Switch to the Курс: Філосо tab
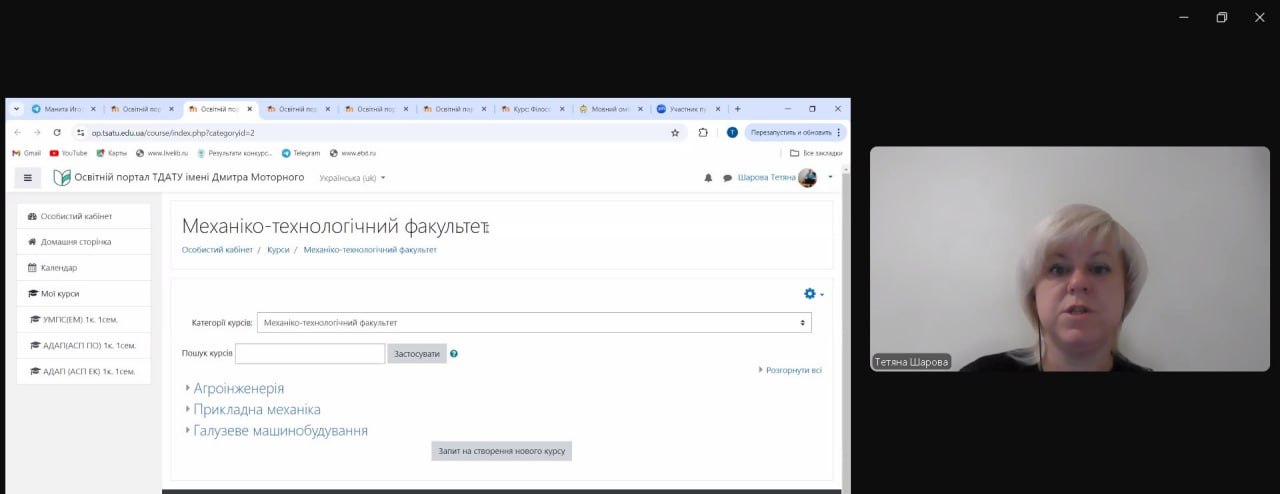1280x494 pixels. click(x=533, y=109)
